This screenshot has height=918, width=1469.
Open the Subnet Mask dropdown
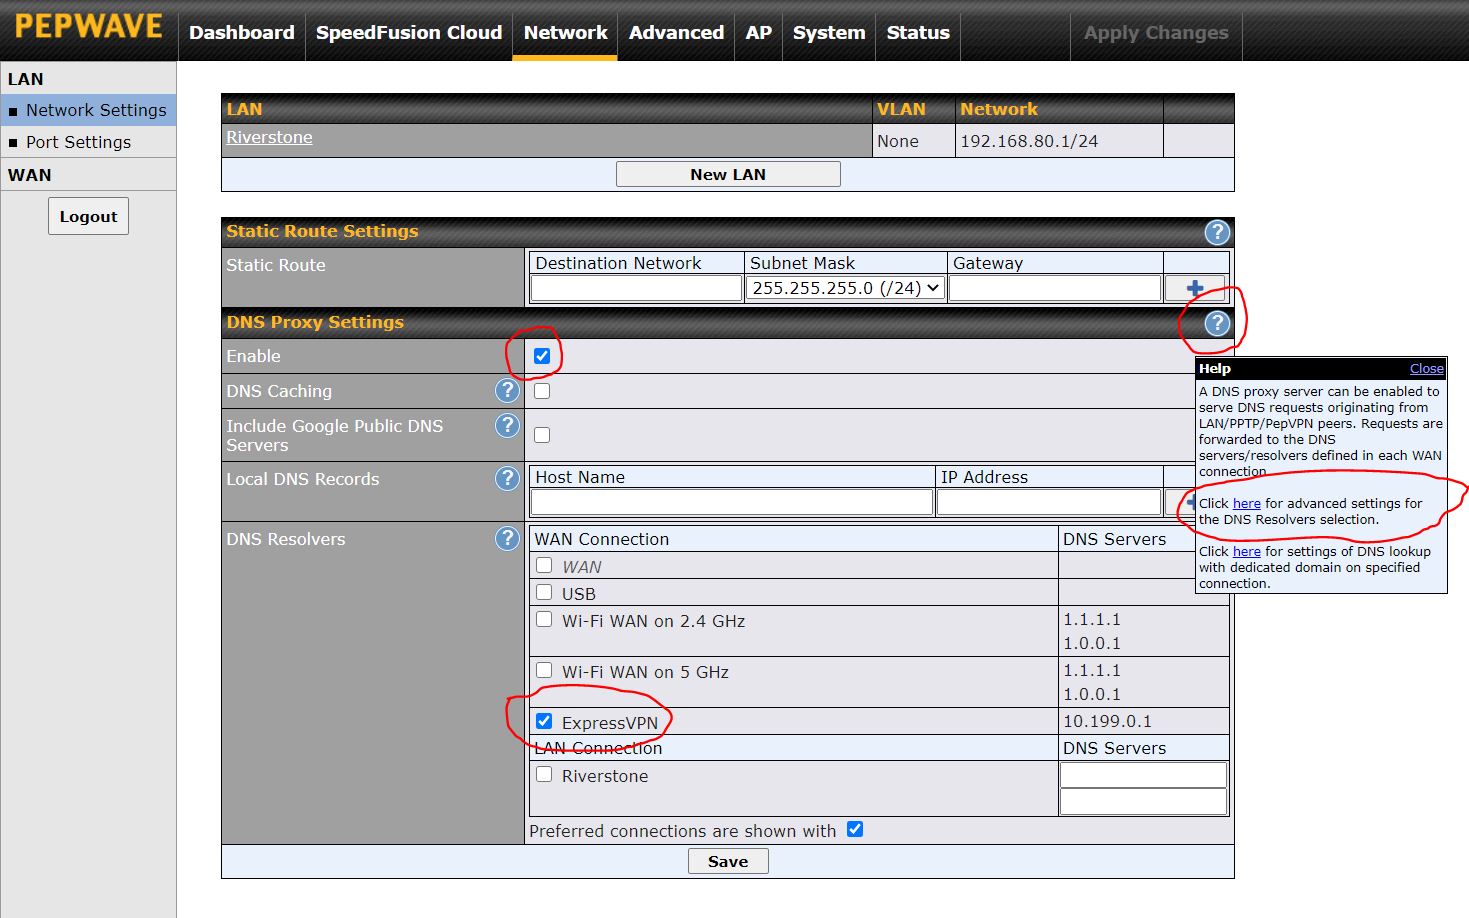(x=845, y=288)
